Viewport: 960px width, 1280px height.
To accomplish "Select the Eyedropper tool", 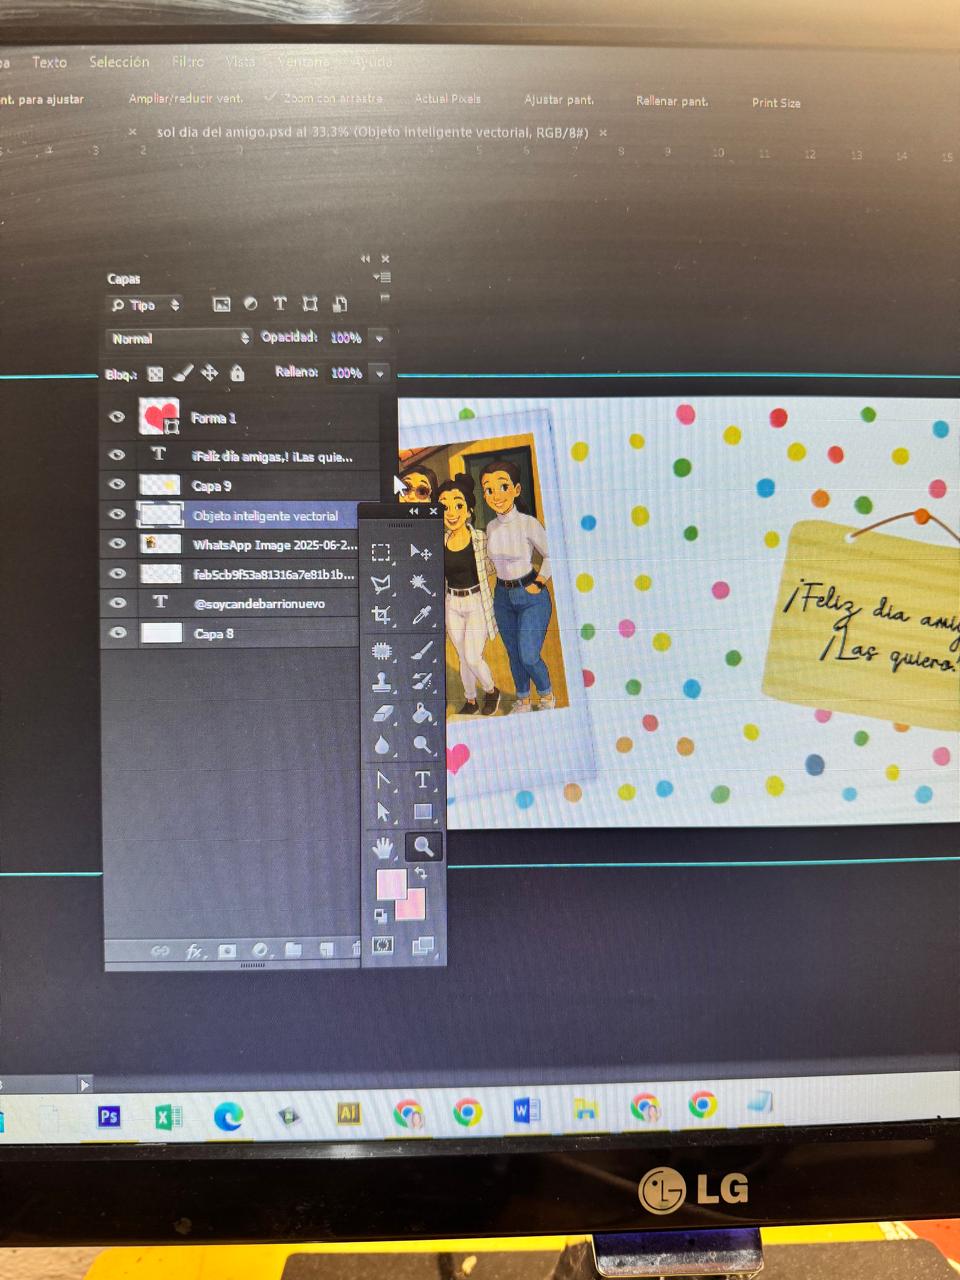I will pos(422,615).
